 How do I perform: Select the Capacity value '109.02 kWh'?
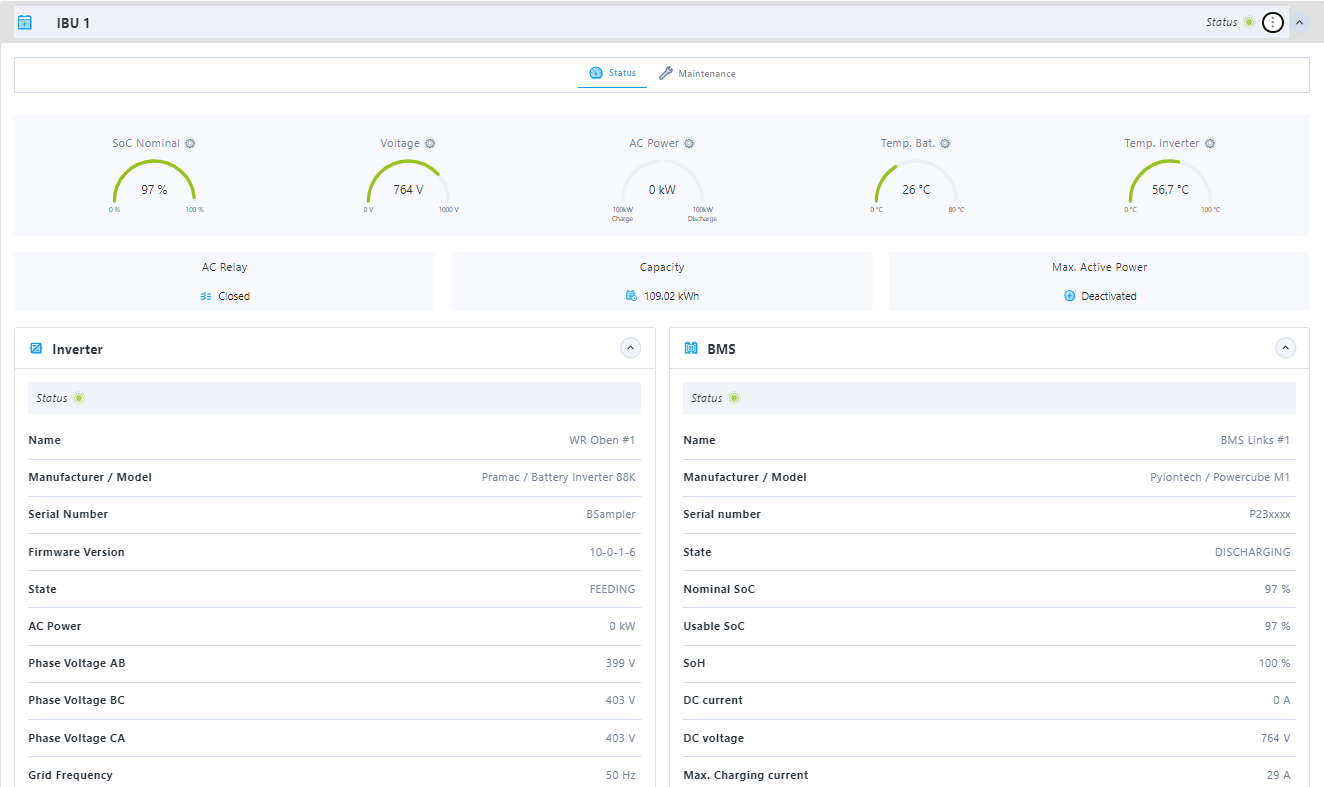[671, 296]
